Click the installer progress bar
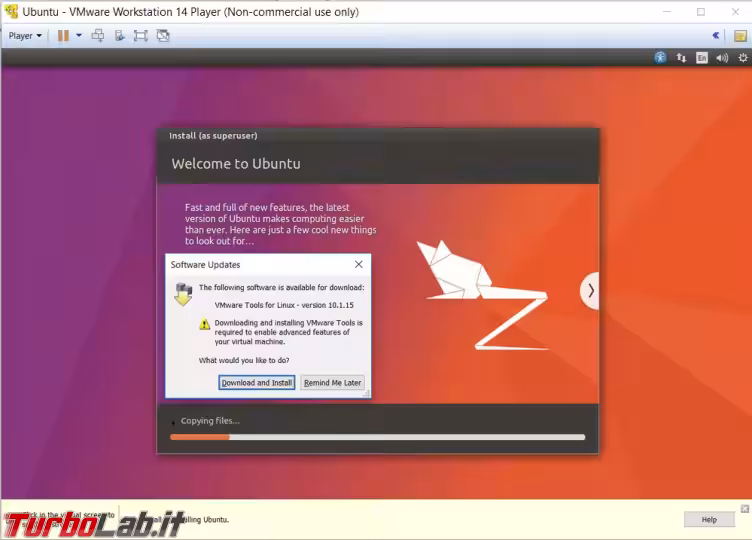 (377, 437)
